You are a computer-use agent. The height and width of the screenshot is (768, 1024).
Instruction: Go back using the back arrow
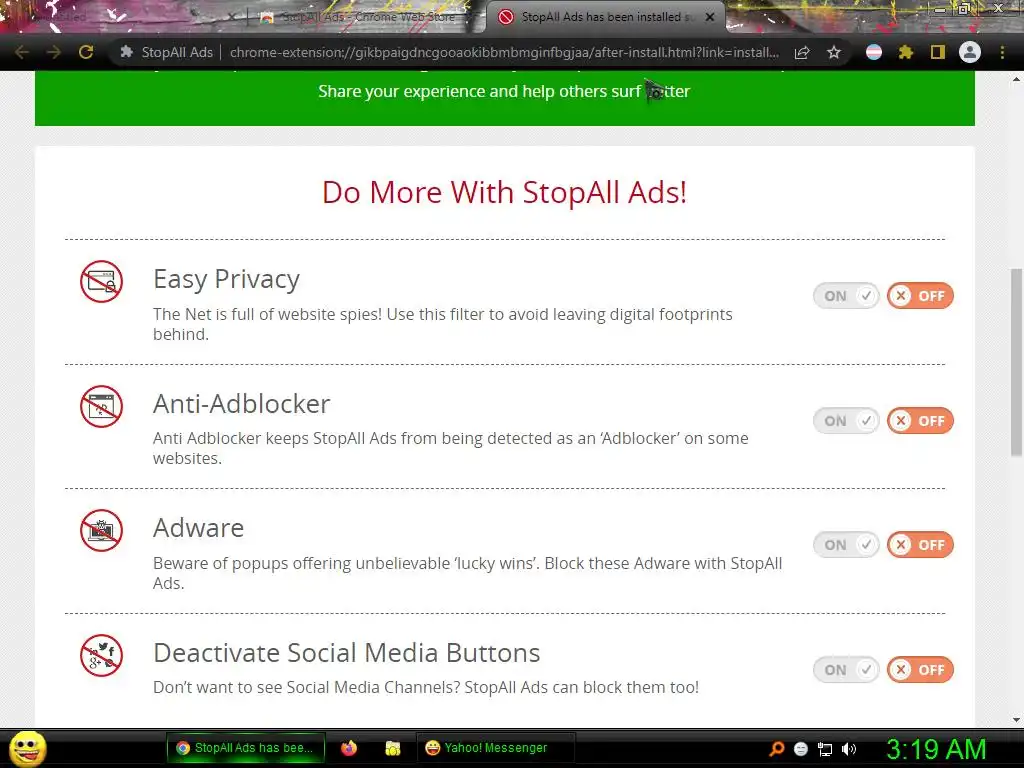(x=22, y=52)
